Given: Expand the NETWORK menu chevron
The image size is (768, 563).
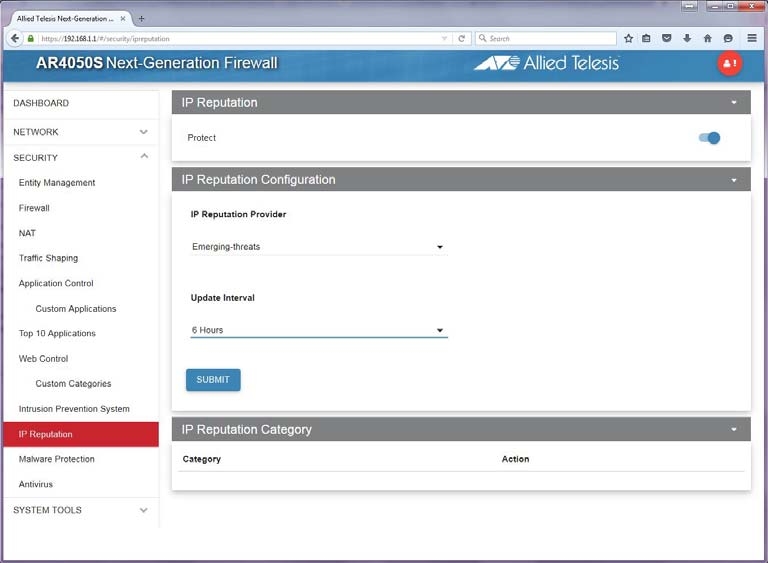Looking at the screenshot, I should 144,132.
